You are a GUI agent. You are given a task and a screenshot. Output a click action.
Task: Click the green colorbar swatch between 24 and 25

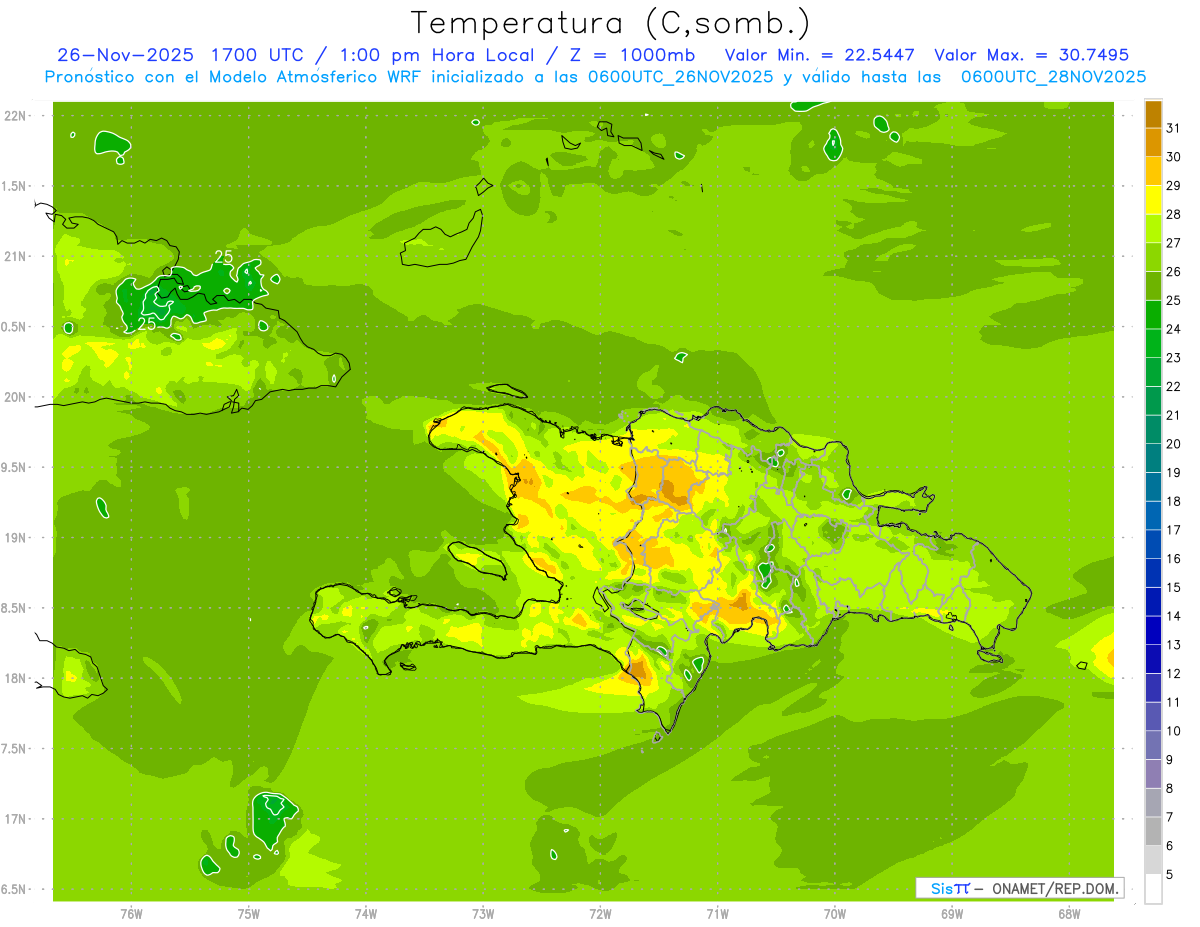(1153, 314)
